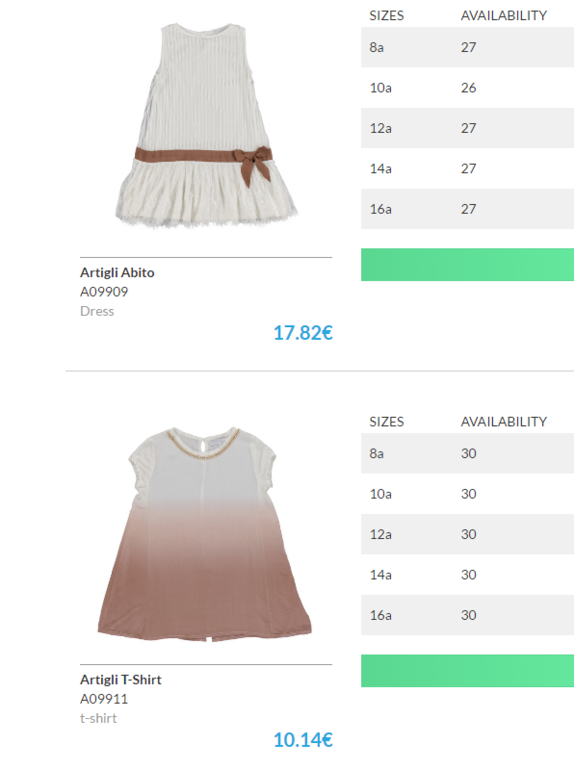
Task: Click the Artigli Abito product title
Action: 117,273
